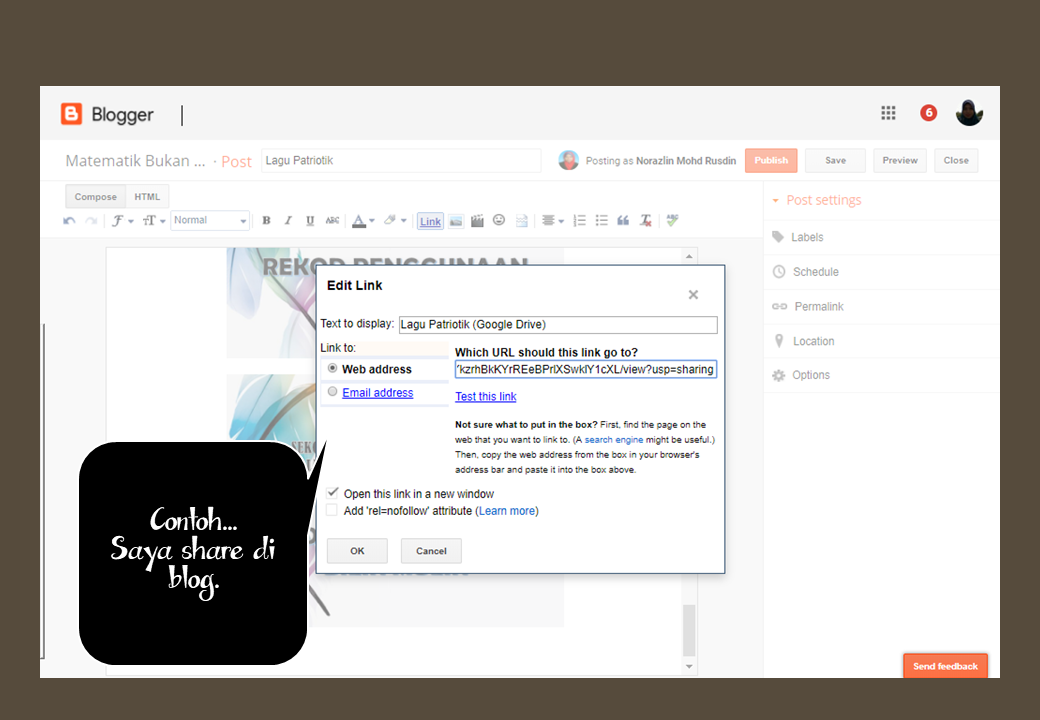Publish the blog post
The width and height of the screenshot is (1040, 720).
pyautogui.click(x=771, y=160)
